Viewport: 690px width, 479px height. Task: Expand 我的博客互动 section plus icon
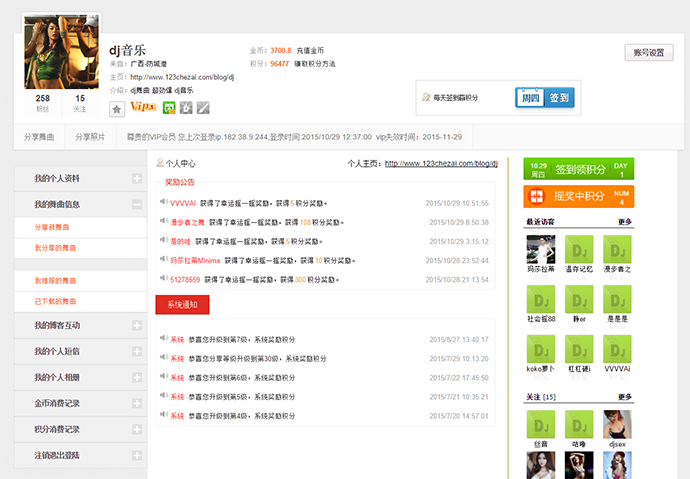pos(137,325)
